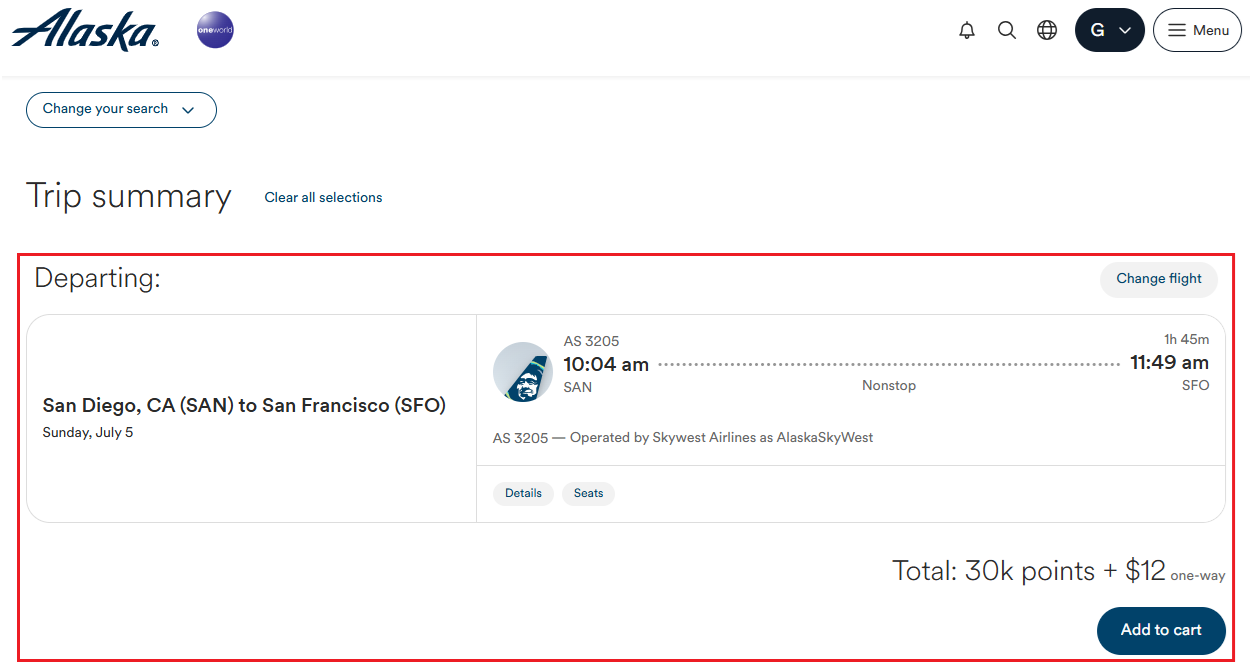Open the flight Details pill
The width and height of the screenshot is (1250, 670).
[x=523, y=493]
